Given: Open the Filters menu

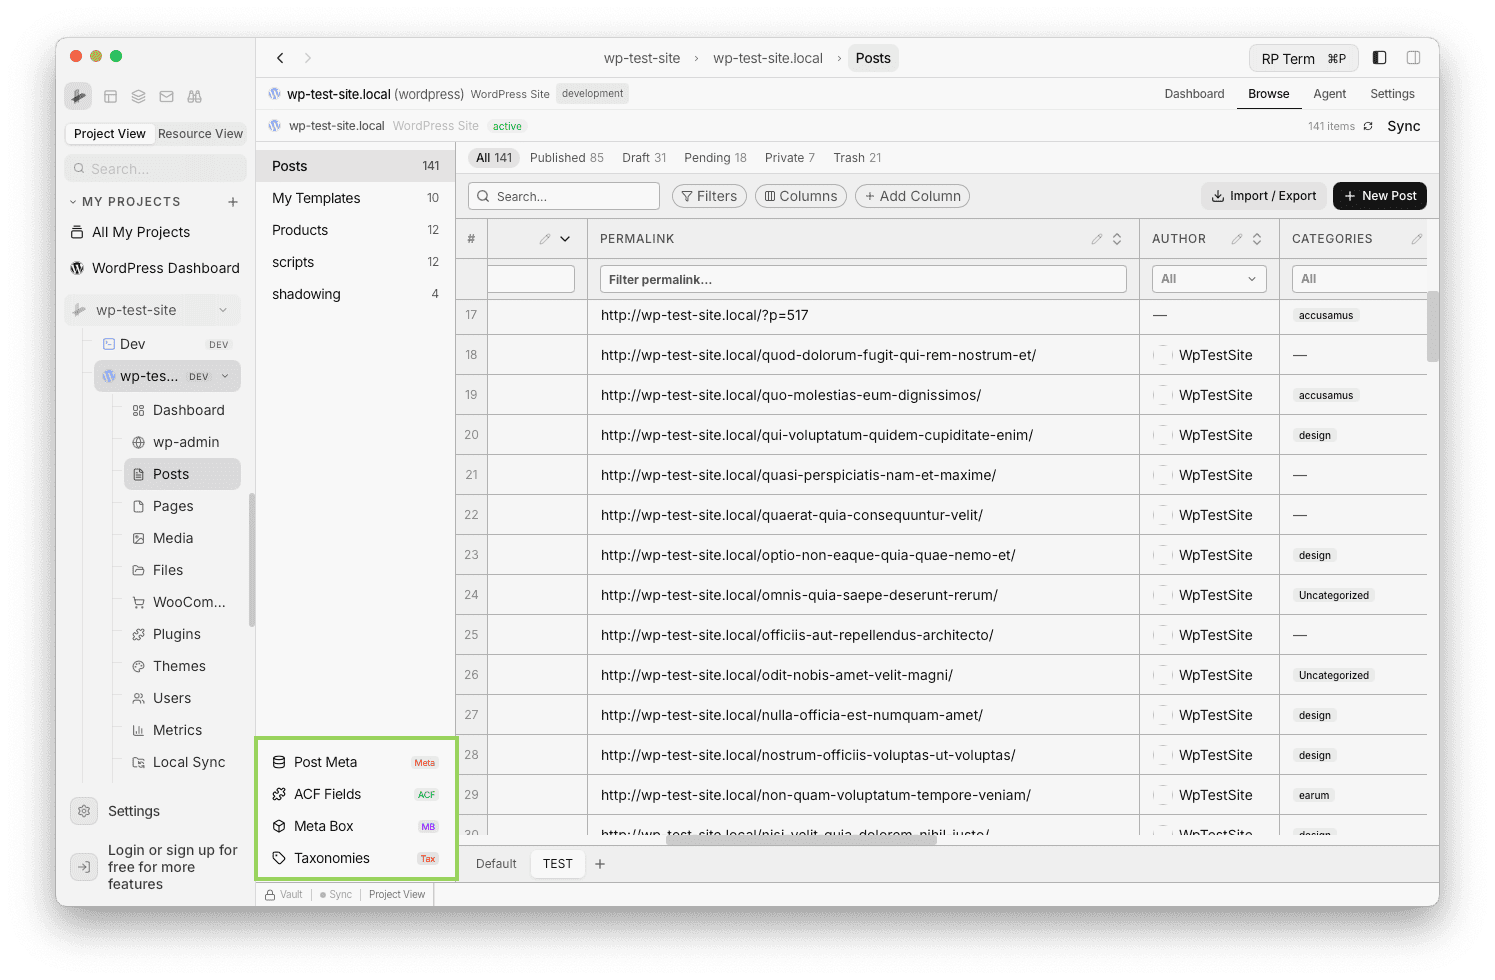Looking at the screenshot, I should (709, 196).
